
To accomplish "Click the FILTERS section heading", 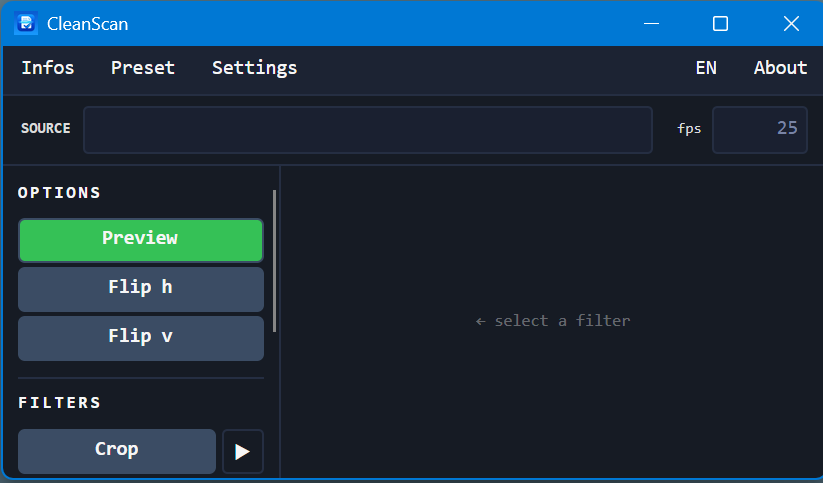I will click(60, 403).
